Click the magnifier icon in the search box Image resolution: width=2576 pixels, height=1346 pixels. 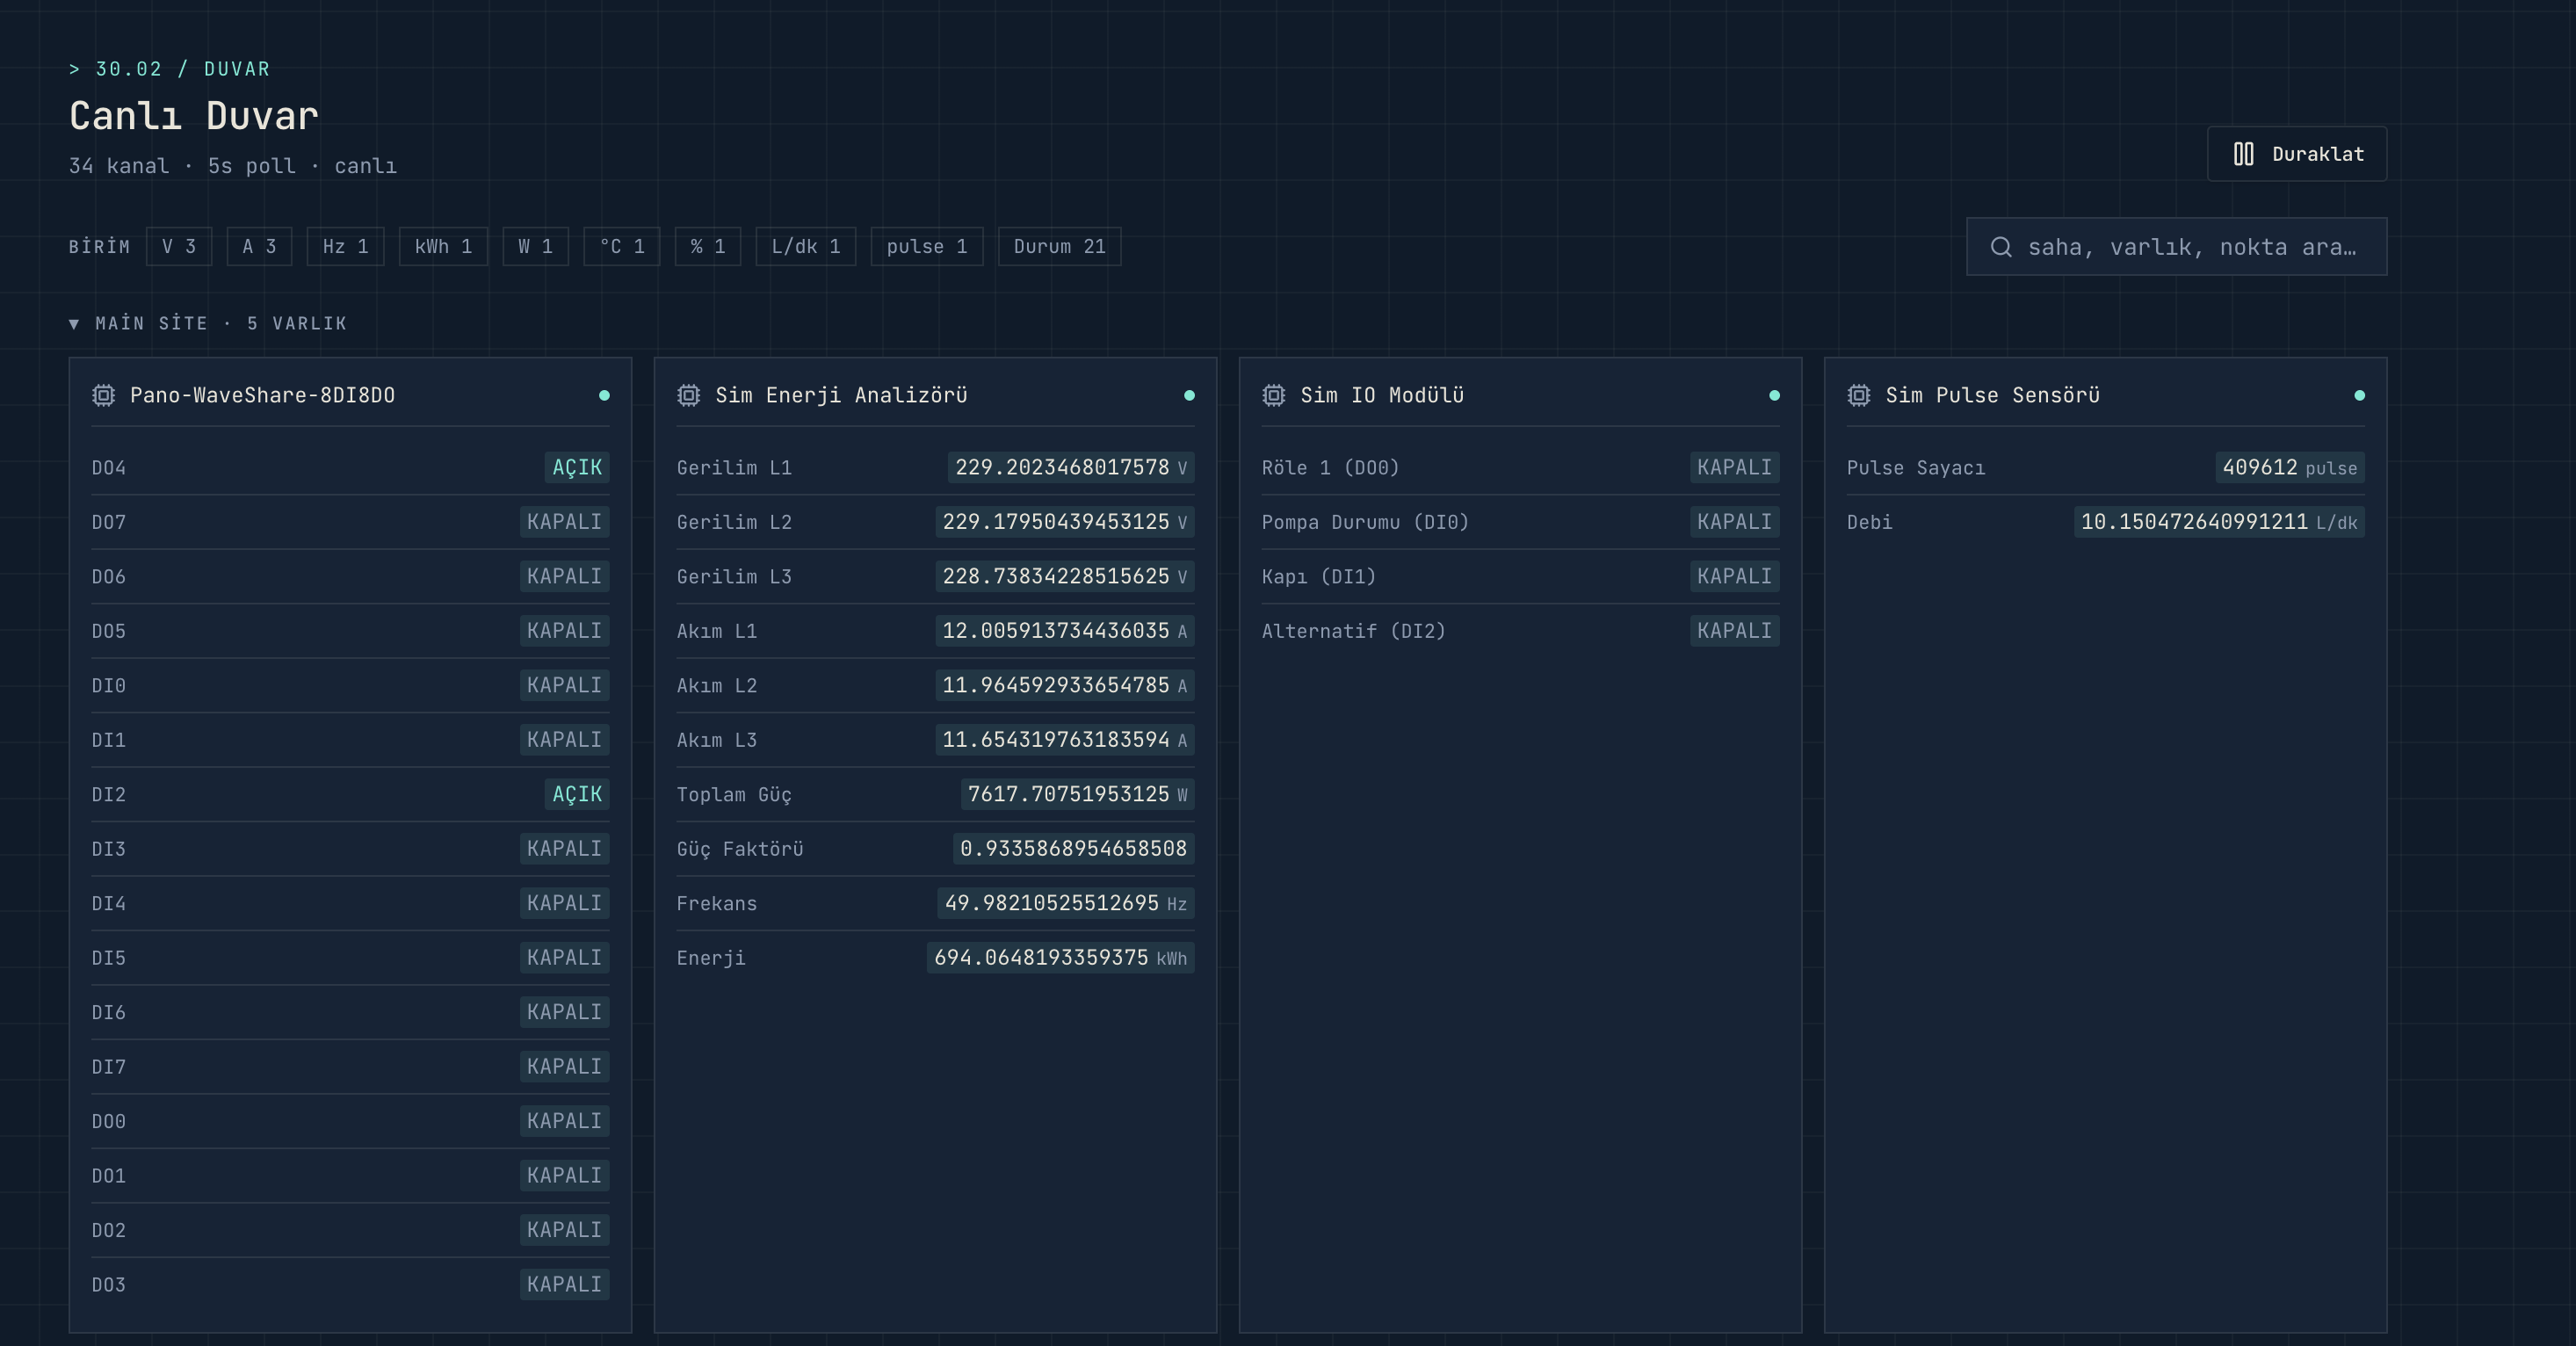[2001, 247]
